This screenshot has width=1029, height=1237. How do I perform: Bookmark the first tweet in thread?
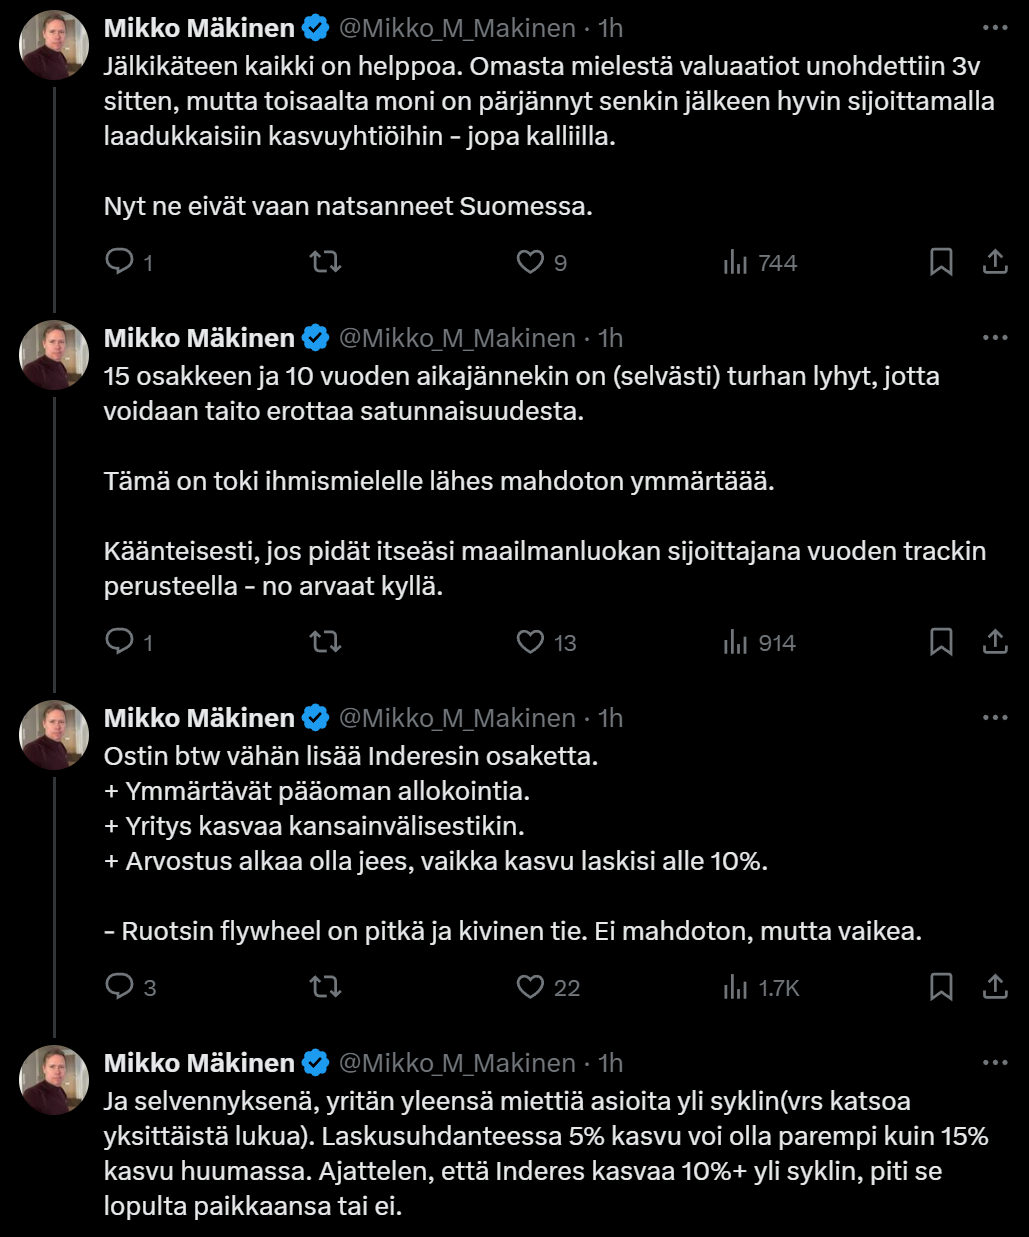(x=941, y=262)
